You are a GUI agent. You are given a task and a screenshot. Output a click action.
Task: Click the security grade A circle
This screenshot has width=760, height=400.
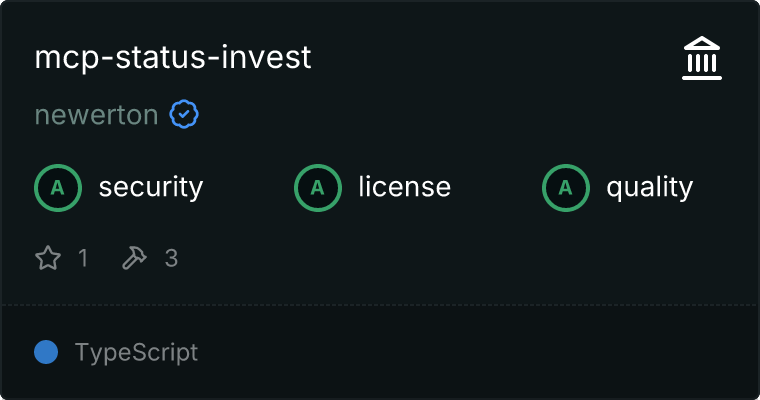(58, 187)
